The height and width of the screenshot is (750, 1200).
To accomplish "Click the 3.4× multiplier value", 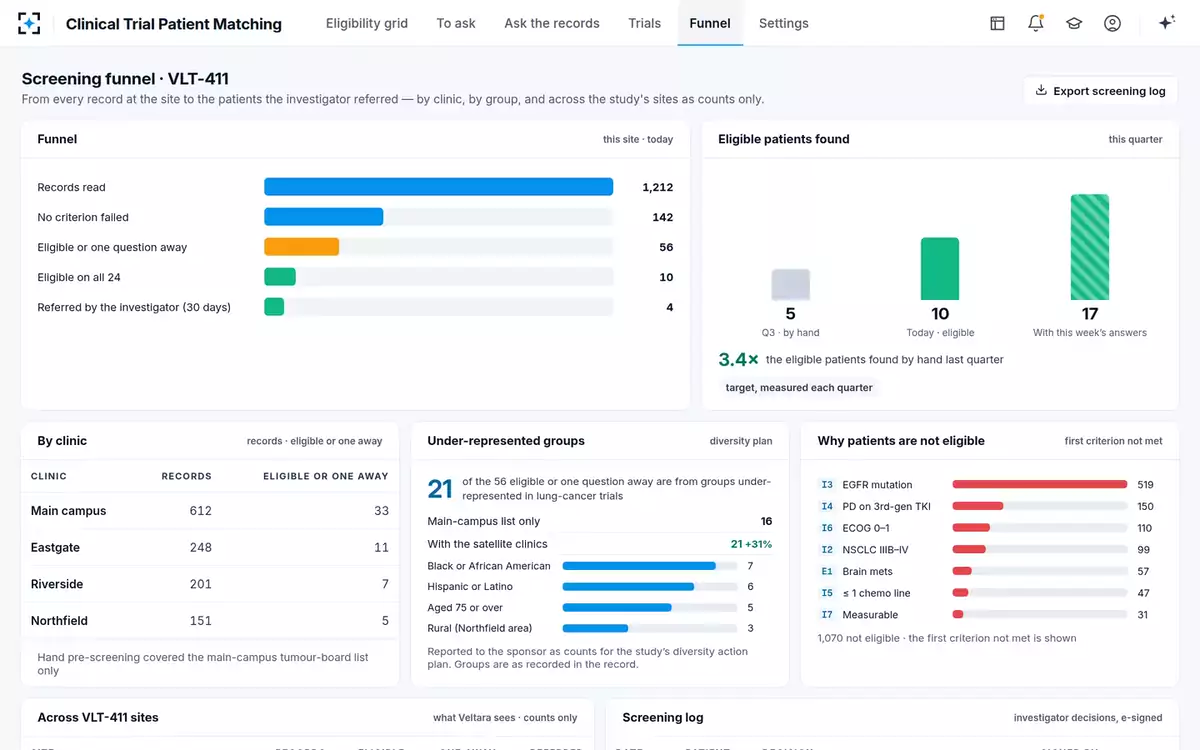I will click(738, 359).
